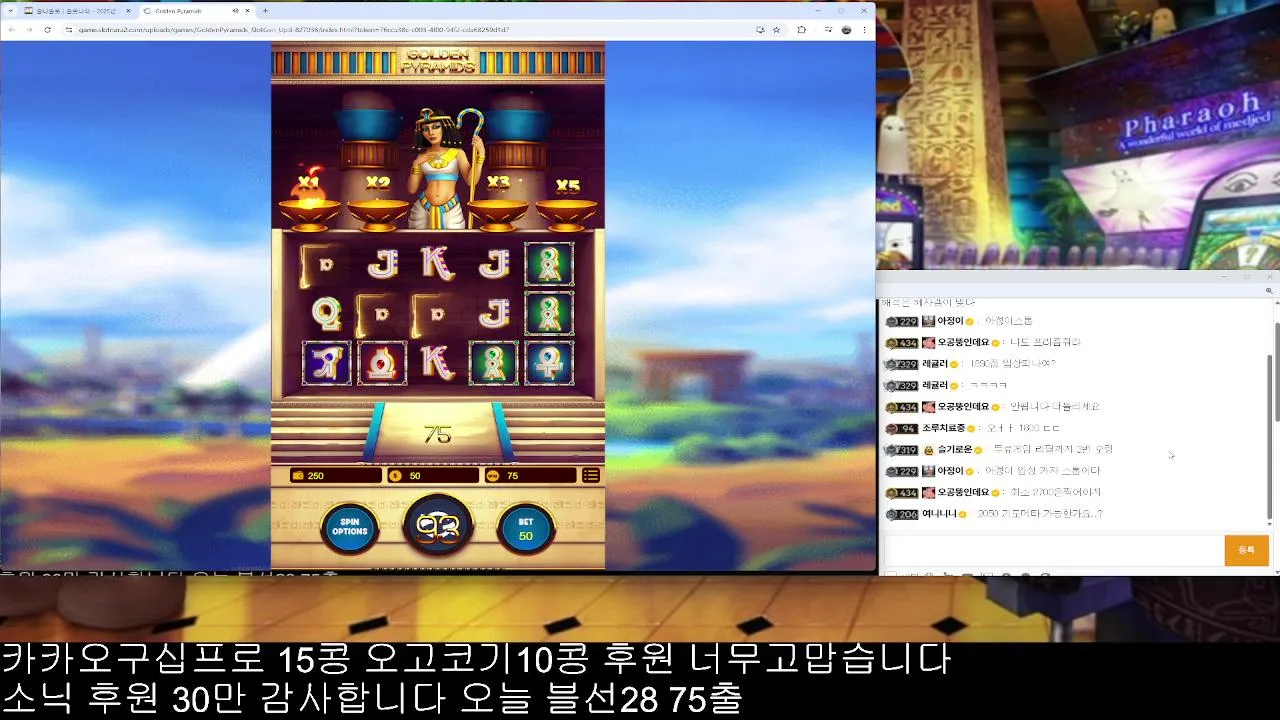Image resolution: width=1280 pixels, height=720 pixels.
Task: Click the chat message input field
Action: pos(1053,550)
